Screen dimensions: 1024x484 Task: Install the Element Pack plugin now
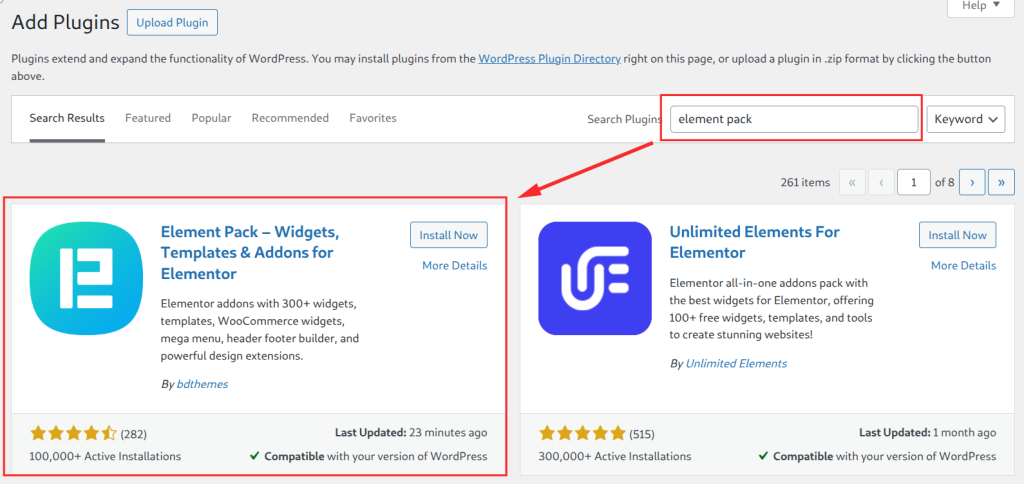449,235
